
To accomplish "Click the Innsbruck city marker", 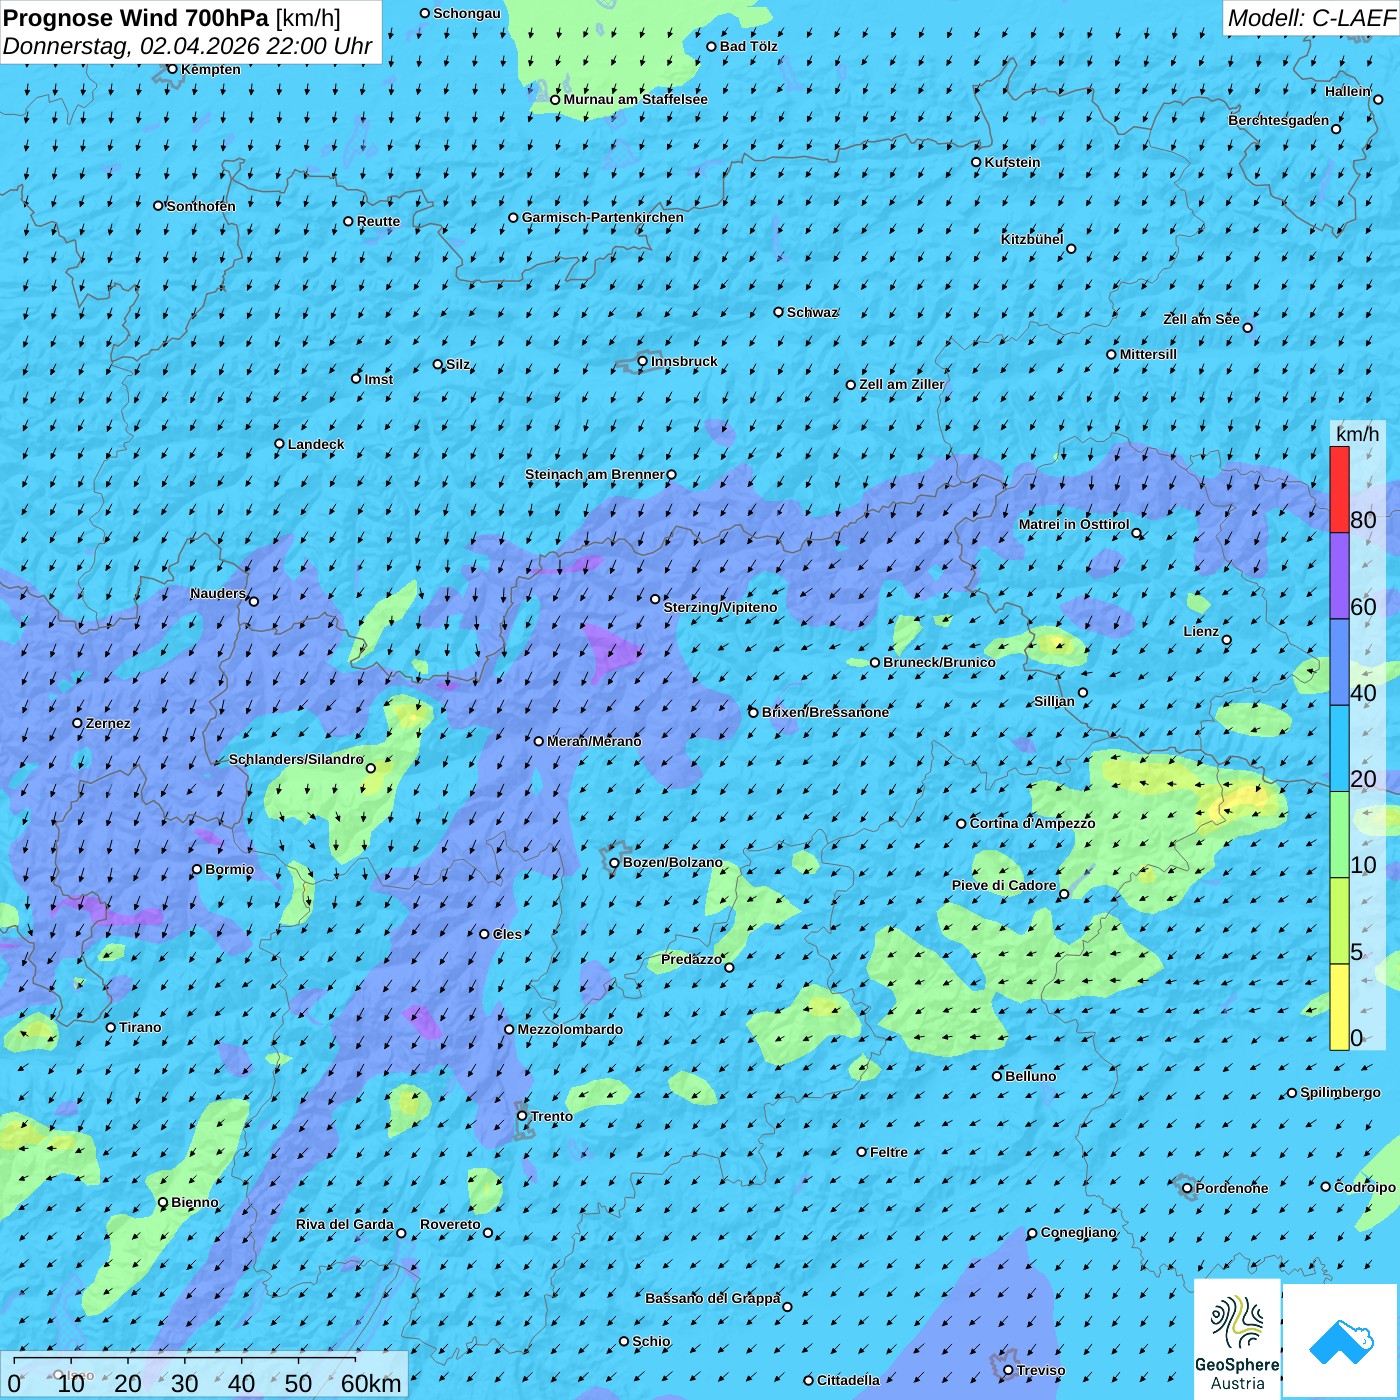I will click(x=643, y=361).
